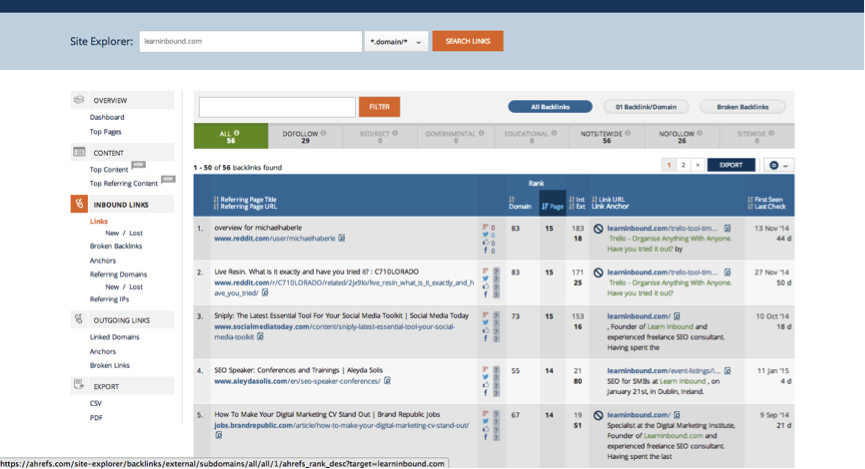The width and height of the screenshot is (865, 469).
Task: Open the *.domain/* mode dropdown
Action: coord(396,41)
